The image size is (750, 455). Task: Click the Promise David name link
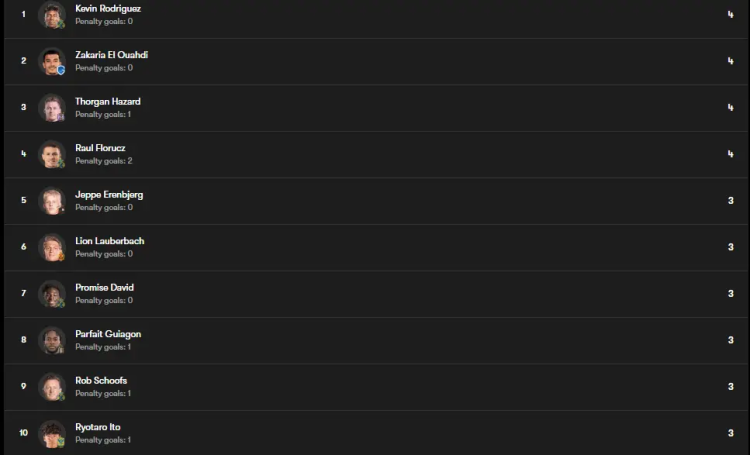click(x=104, y=288)
